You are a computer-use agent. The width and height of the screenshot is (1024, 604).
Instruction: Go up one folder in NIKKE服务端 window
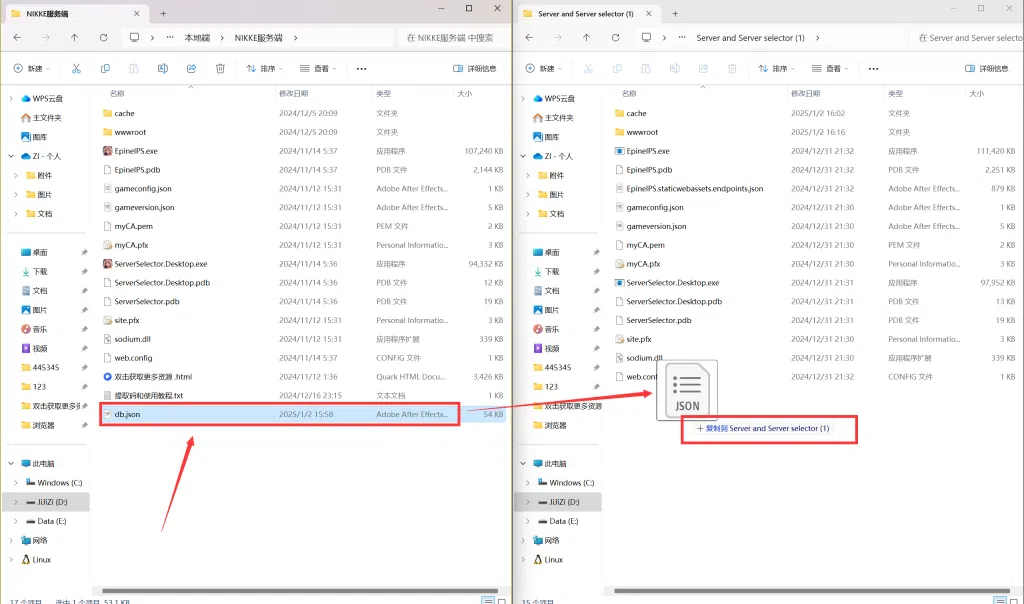point(74,38)
